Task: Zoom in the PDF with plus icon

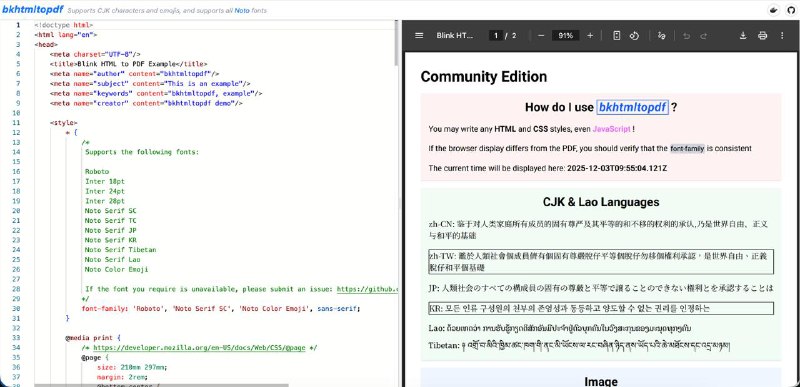Action: click(590, 36)
